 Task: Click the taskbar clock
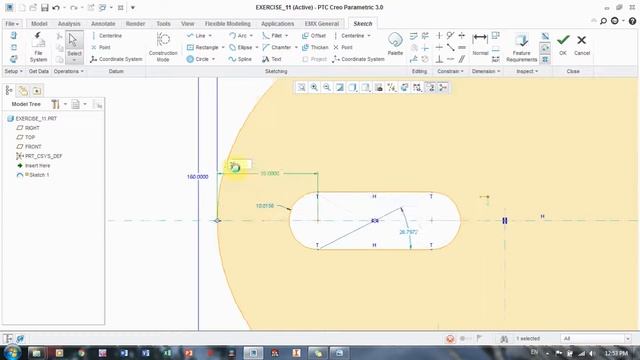tap(616, 353)
